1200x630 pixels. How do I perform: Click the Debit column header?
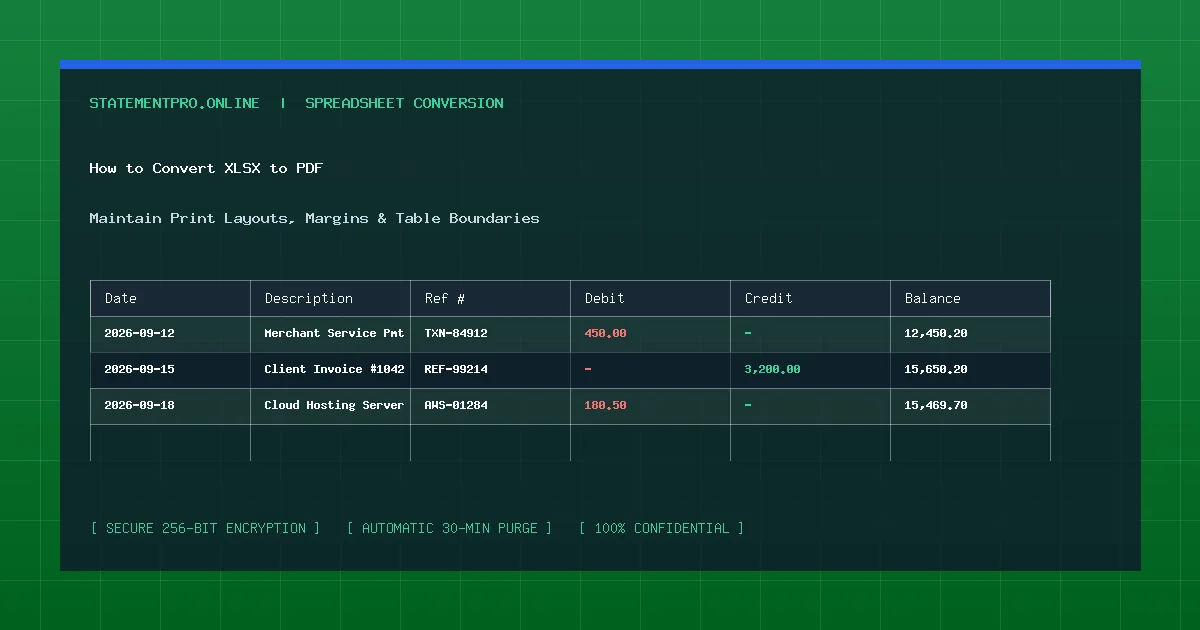(650, 298)
